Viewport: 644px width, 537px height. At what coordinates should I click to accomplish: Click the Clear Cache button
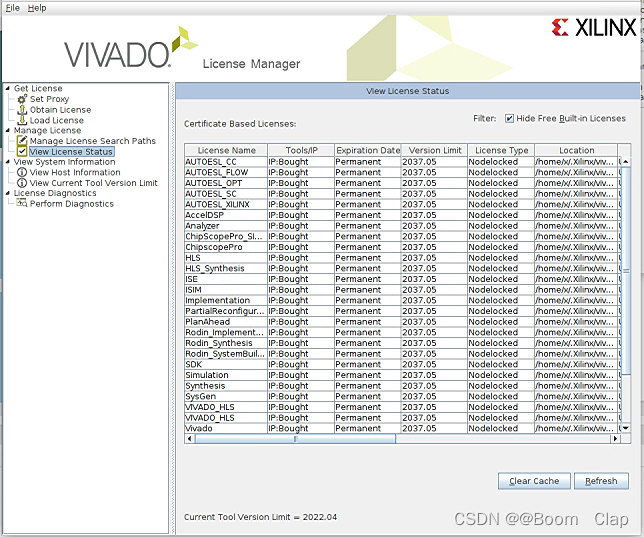click(534, 481)
